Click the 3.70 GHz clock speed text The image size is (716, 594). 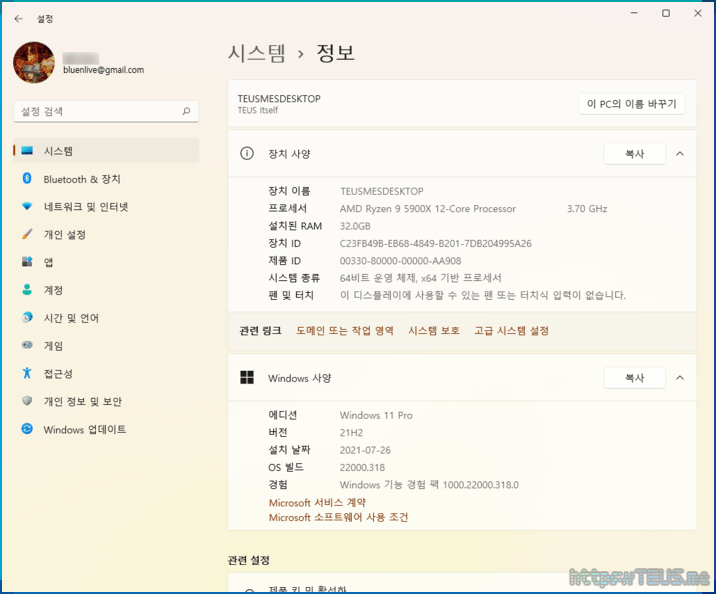pyautogui.click(x=587, y=209)
